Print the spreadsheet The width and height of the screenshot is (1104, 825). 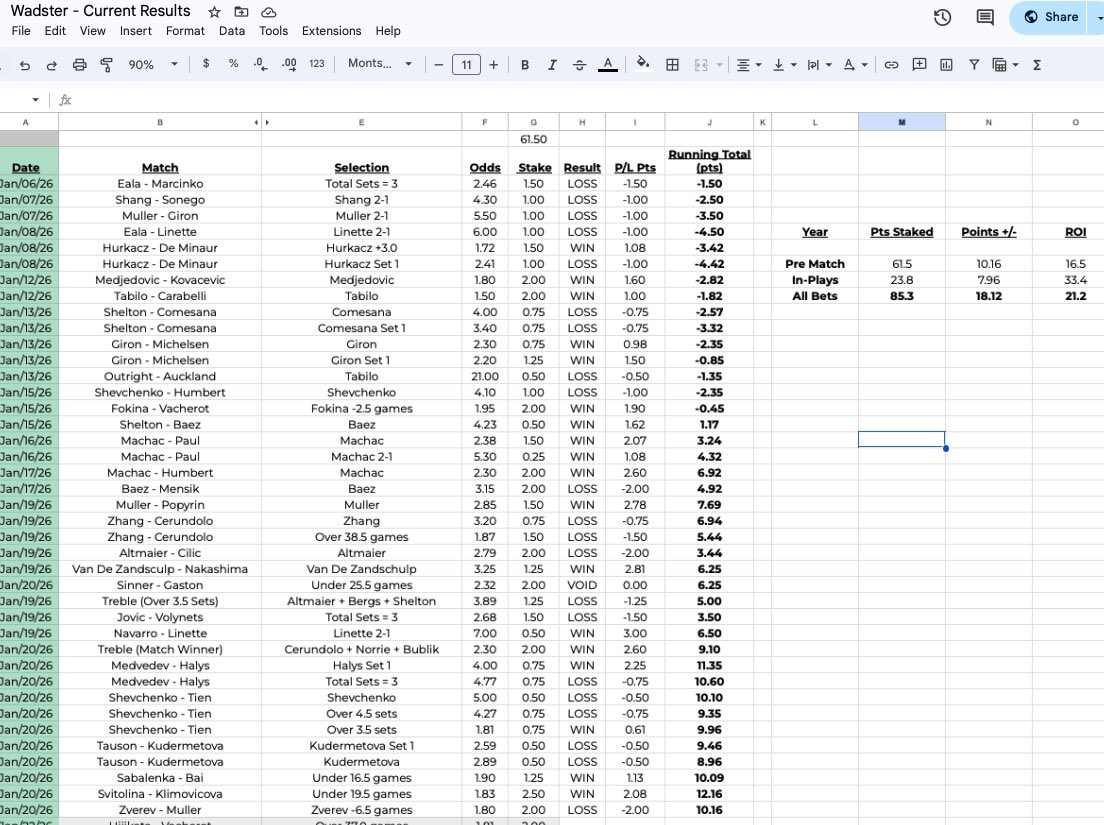point(80,65)
